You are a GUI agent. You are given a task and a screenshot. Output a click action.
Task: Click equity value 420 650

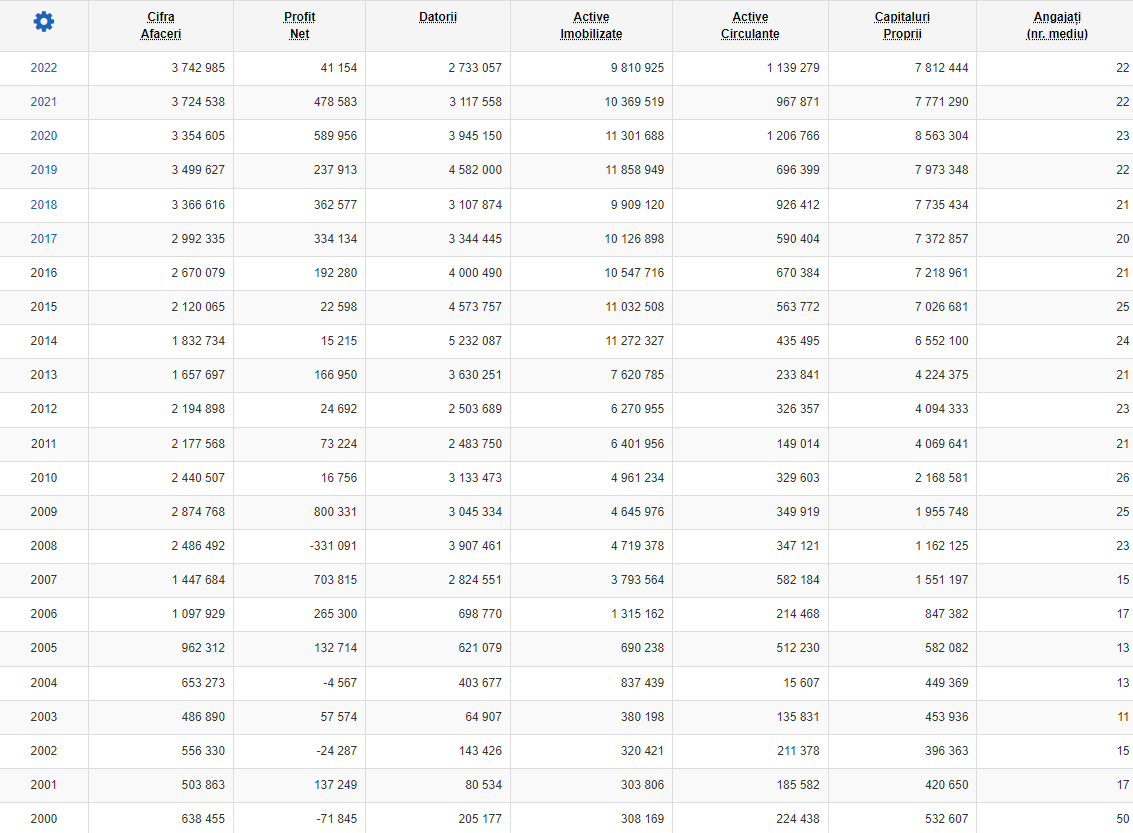coord(947,785)
